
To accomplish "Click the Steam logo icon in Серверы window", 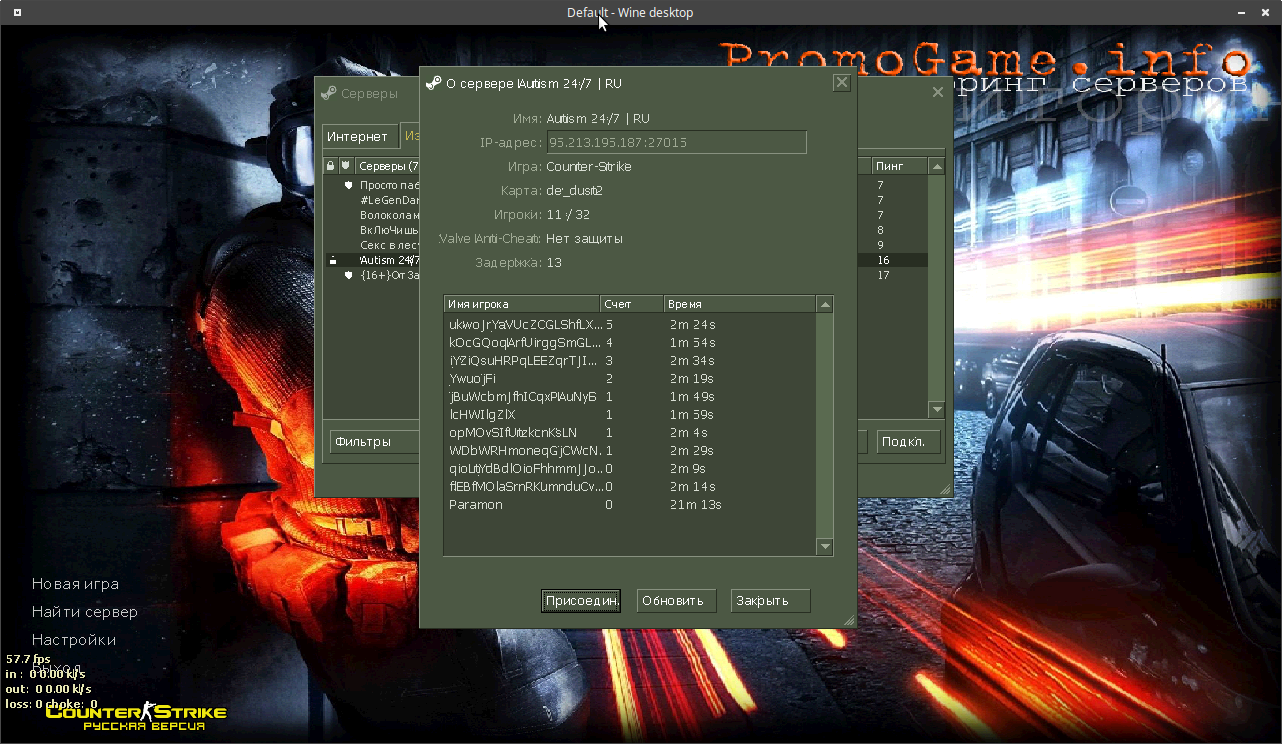I will pos(328,93).
